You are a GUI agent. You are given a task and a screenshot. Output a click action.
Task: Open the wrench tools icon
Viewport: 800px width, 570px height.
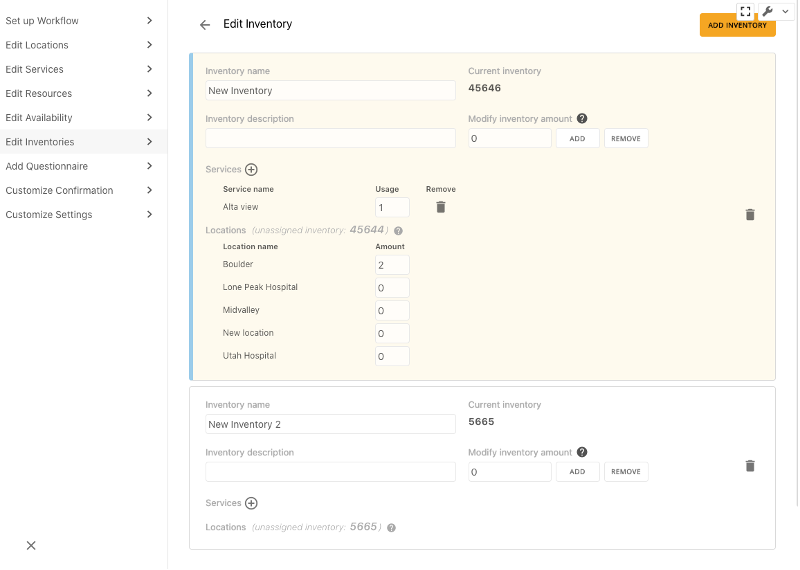coord(768,11)
